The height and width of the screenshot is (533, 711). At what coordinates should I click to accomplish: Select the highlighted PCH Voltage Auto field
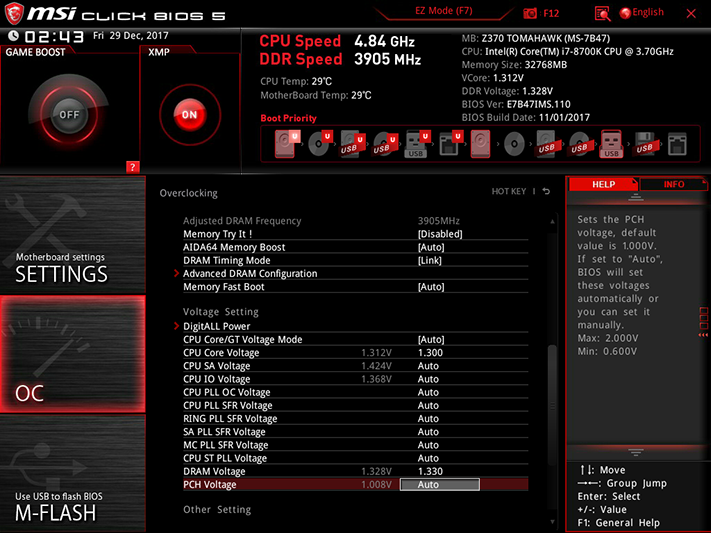point(439,484)
